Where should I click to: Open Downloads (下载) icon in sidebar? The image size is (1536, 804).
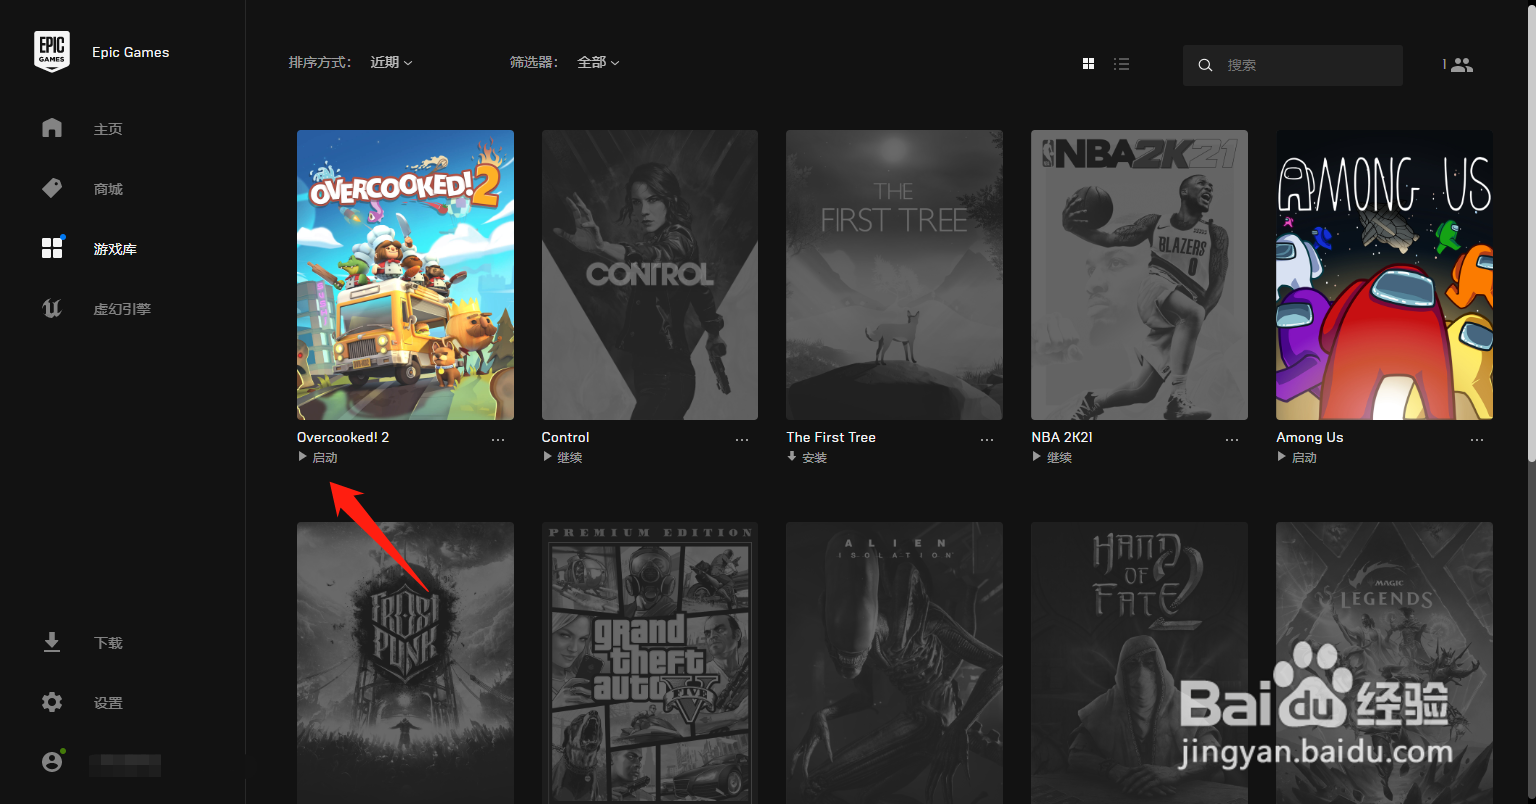pos(52,642)
